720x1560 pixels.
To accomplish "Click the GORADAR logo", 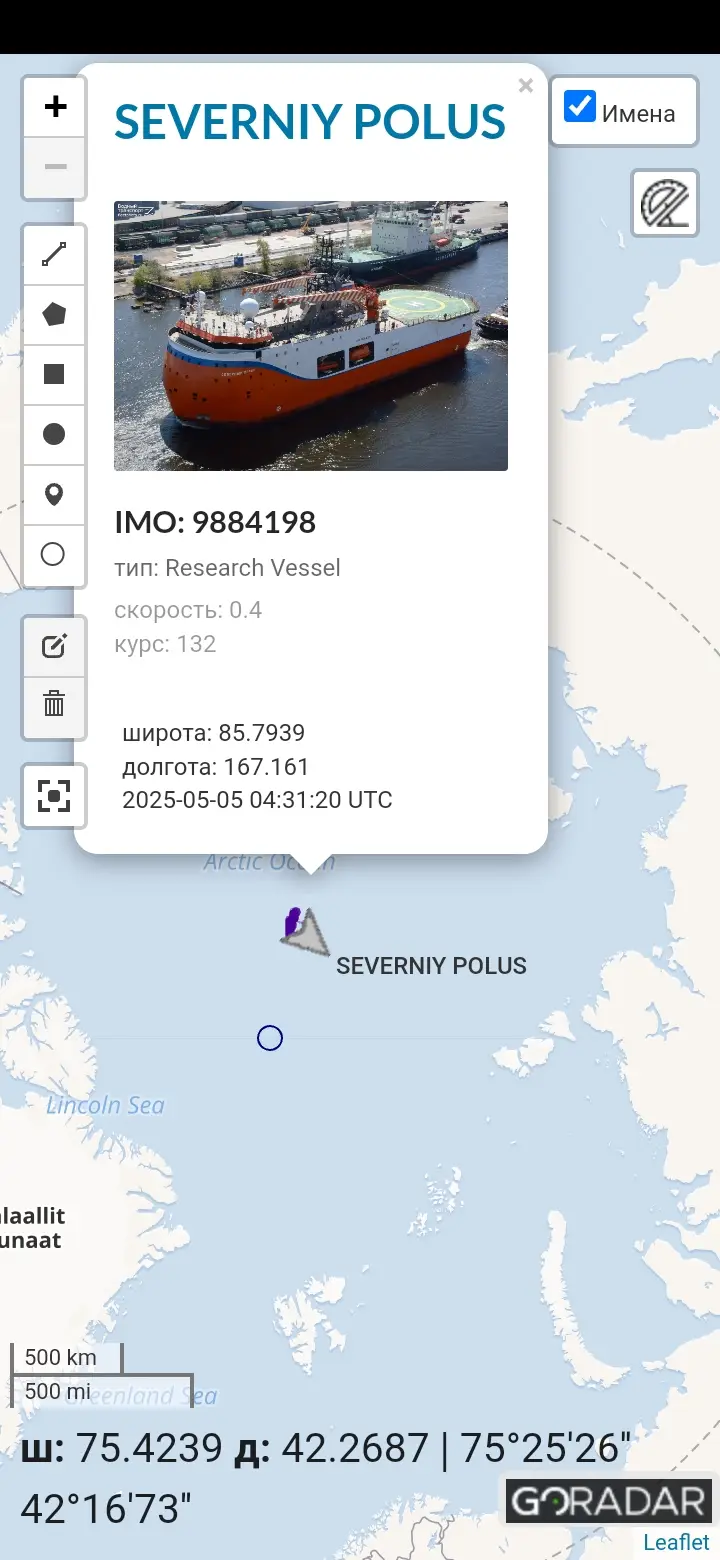I will pos(608,1500).
